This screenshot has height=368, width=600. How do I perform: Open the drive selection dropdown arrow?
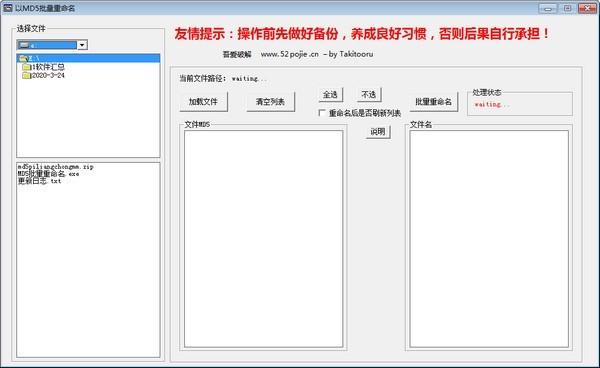click(x=82, y=45)
